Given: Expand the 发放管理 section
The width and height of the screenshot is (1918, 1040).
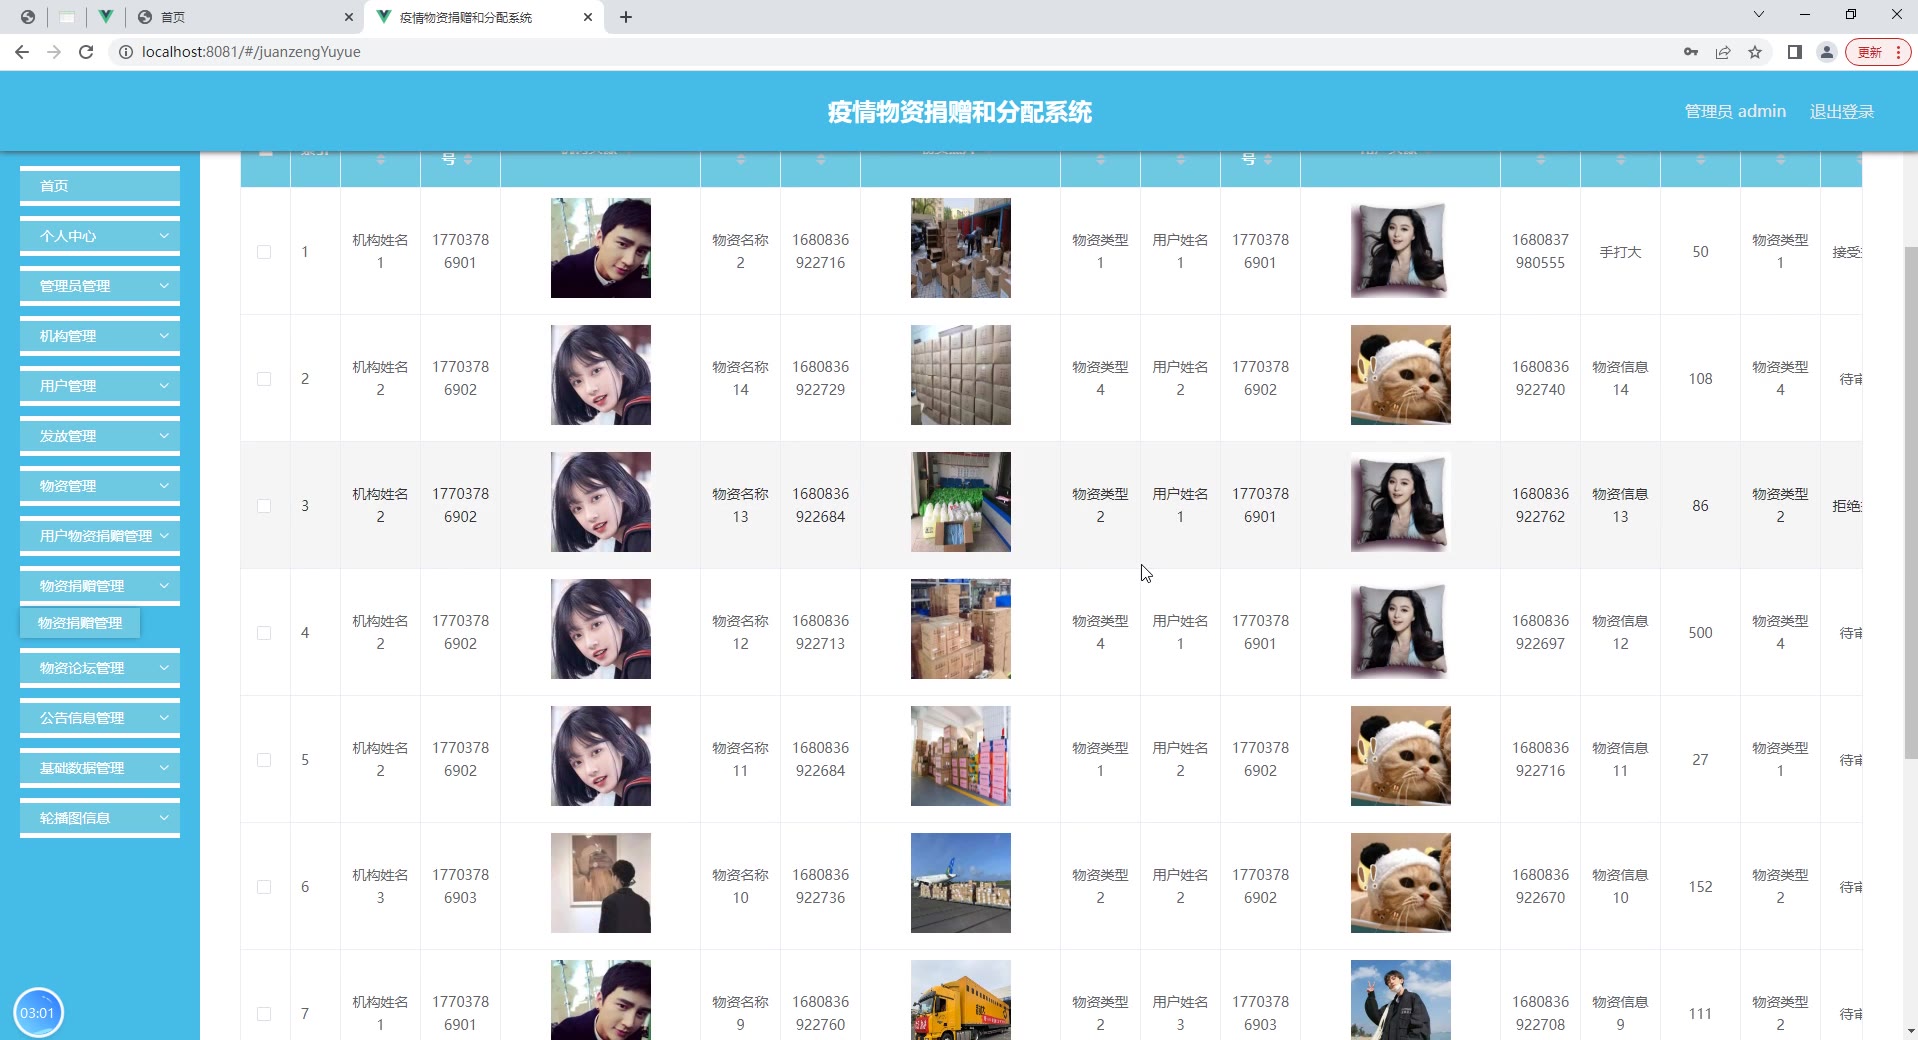Looking at the screenshot, I should point(100,436).
